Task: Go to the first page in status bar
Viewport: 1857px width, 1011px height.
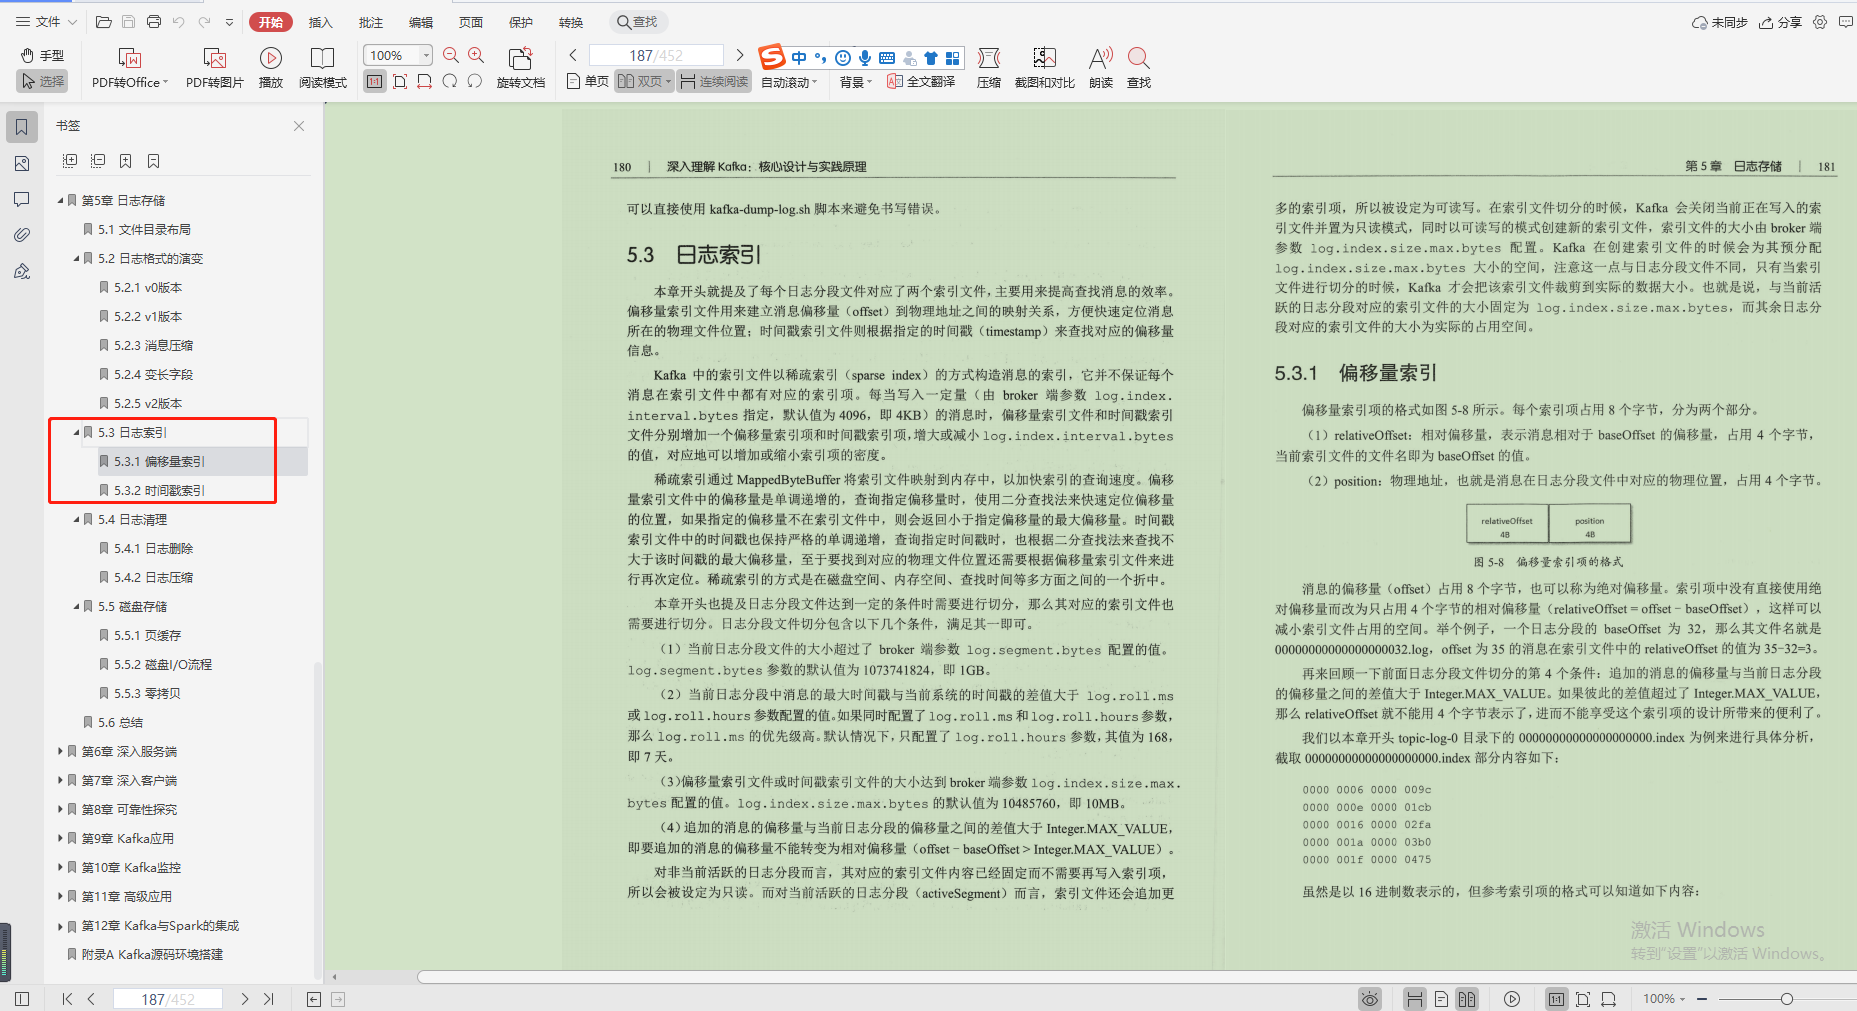Action: [x=67, y=998]
